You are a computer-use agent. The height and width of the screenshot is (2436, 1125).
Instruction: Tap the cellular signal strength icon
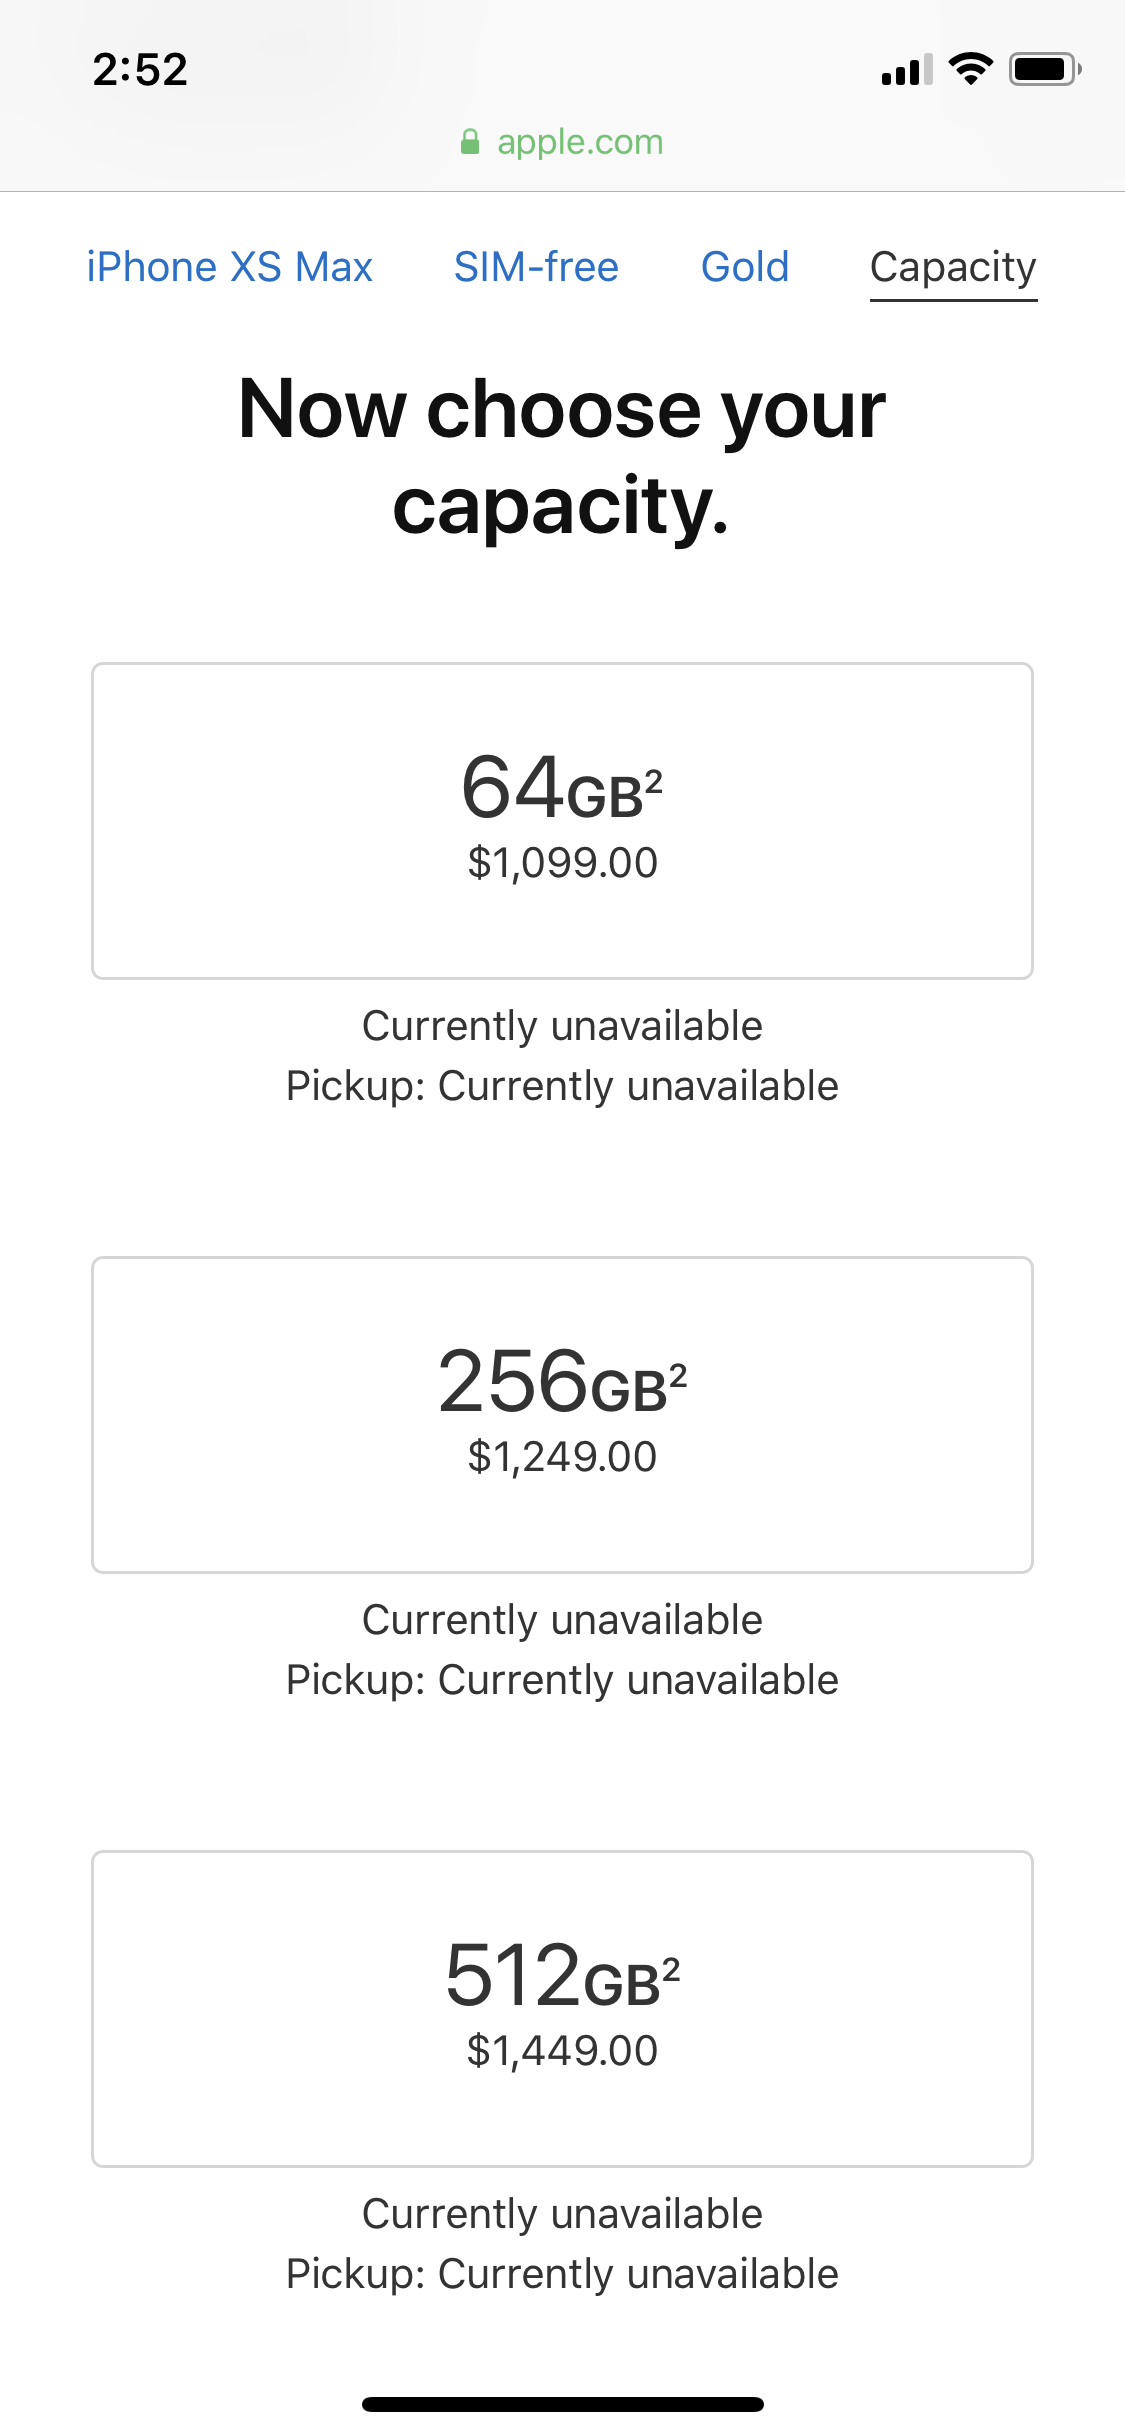(x=906, y=69)
